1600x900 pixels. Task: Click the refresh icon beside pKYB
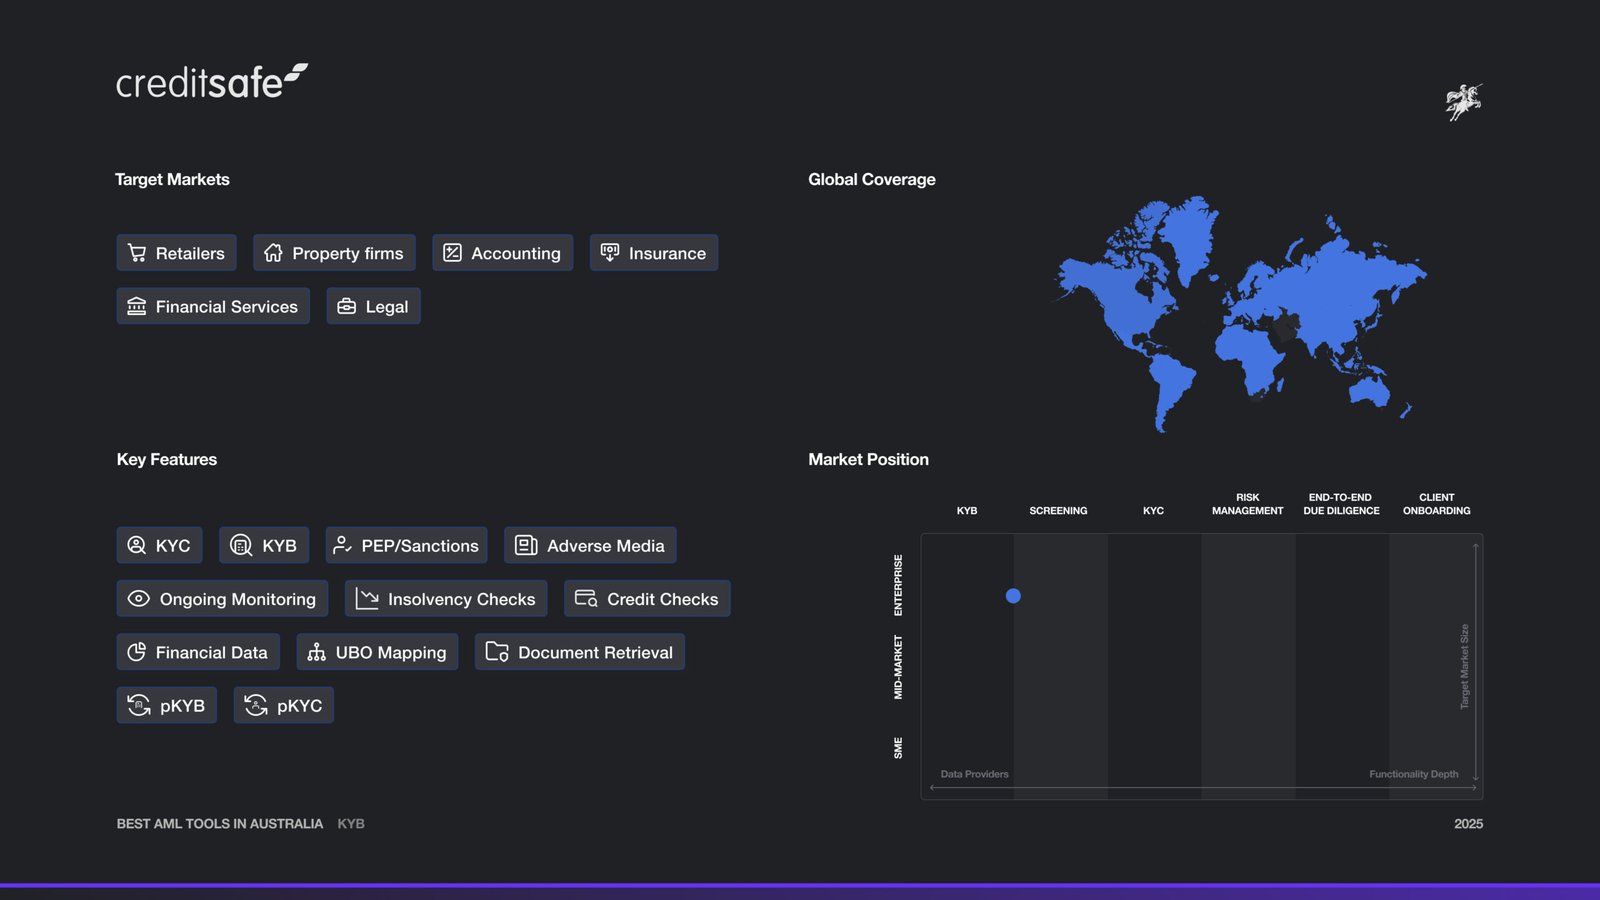pos(139,705)
